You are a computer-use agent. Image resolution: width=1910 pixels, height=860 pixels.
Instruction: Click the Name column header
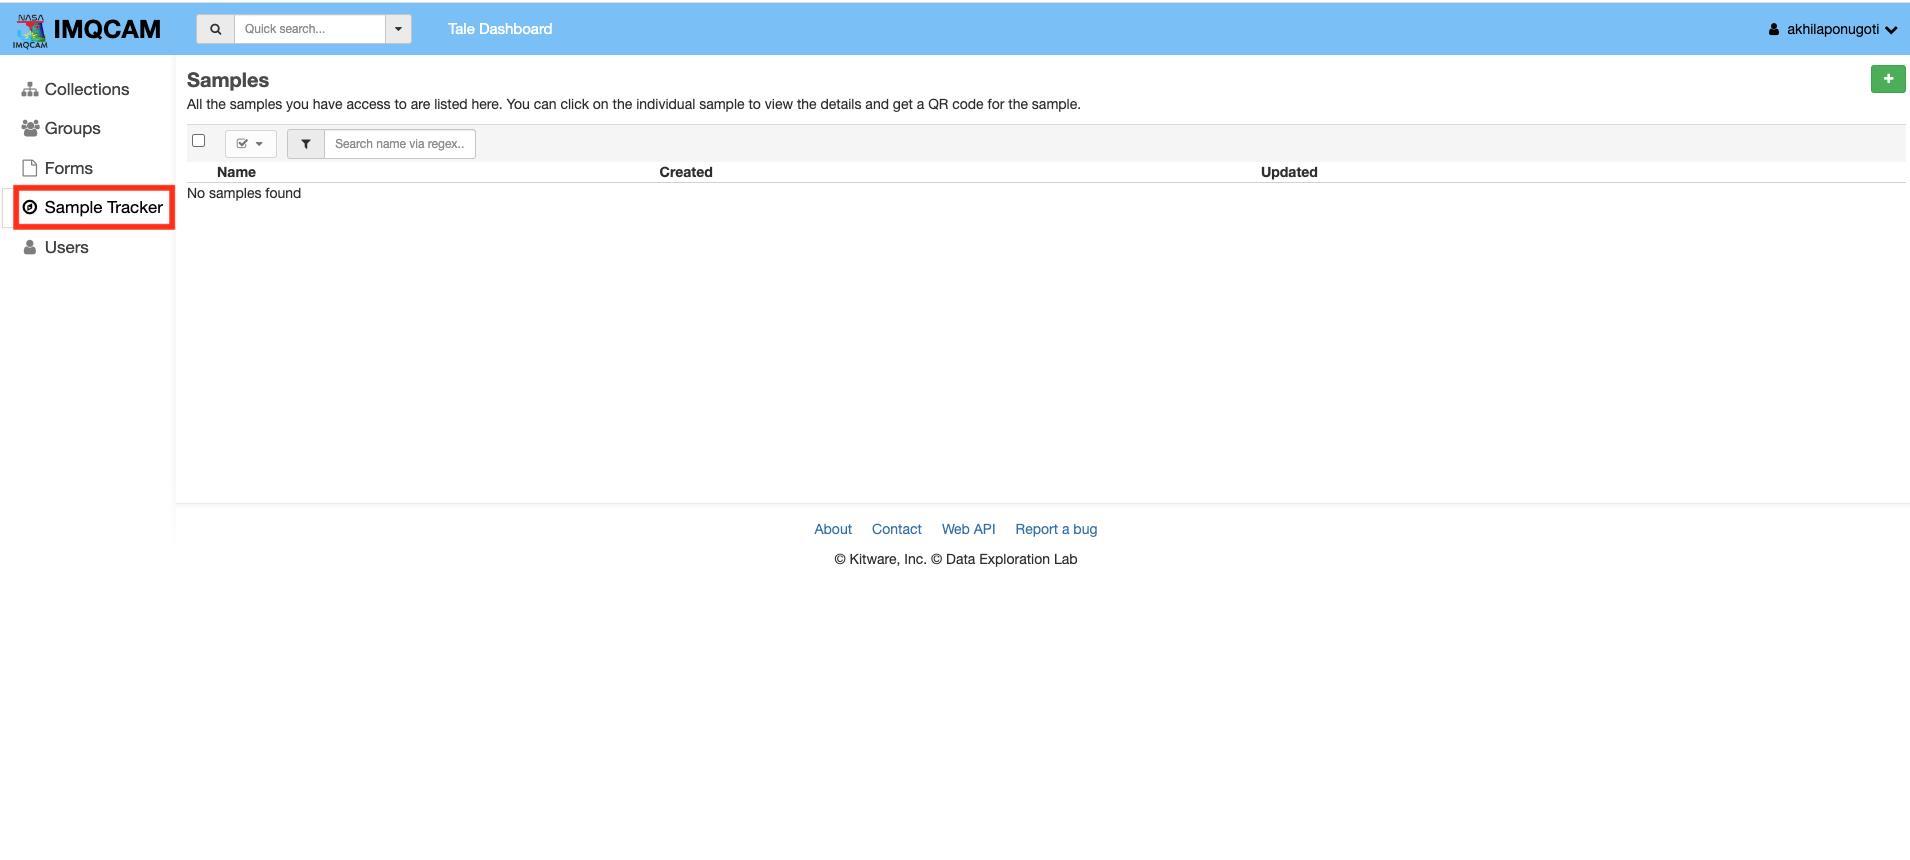[236, 172]
